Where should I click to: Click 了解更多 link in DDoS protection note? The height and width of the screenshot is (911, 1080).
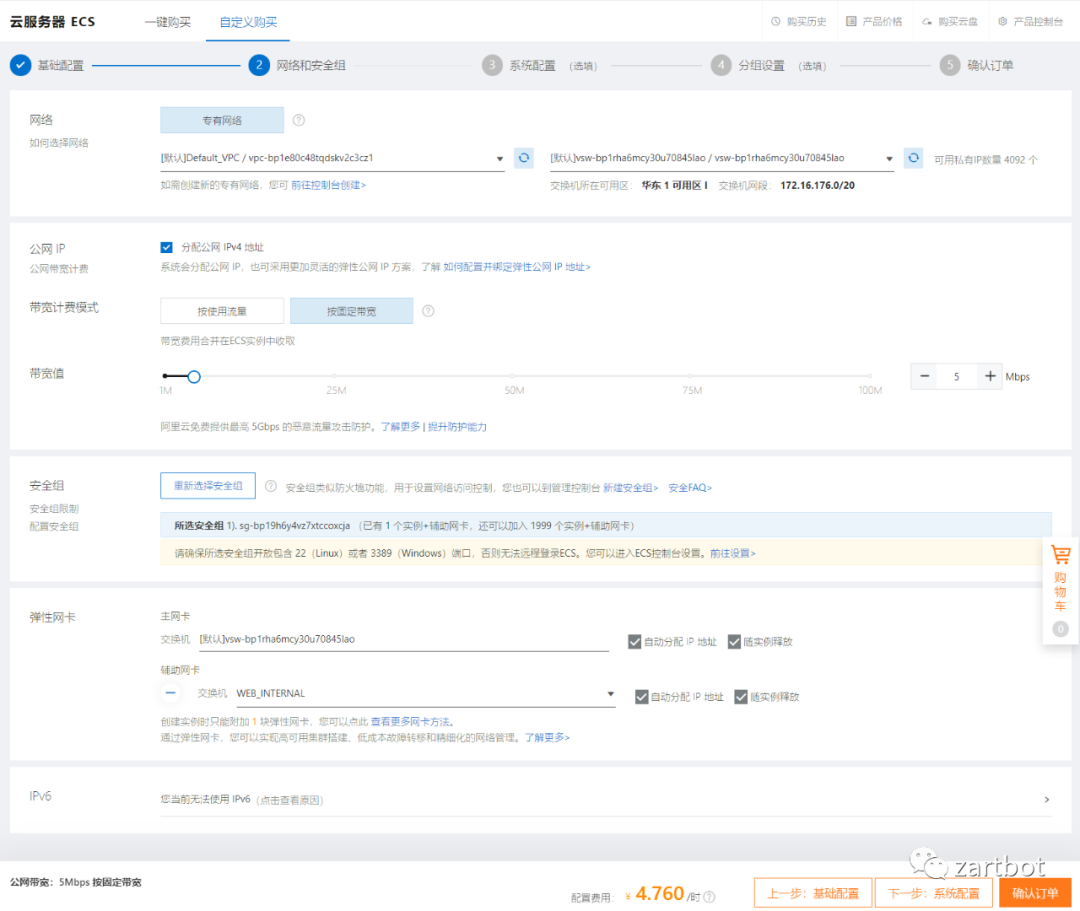tap(400, 427)
